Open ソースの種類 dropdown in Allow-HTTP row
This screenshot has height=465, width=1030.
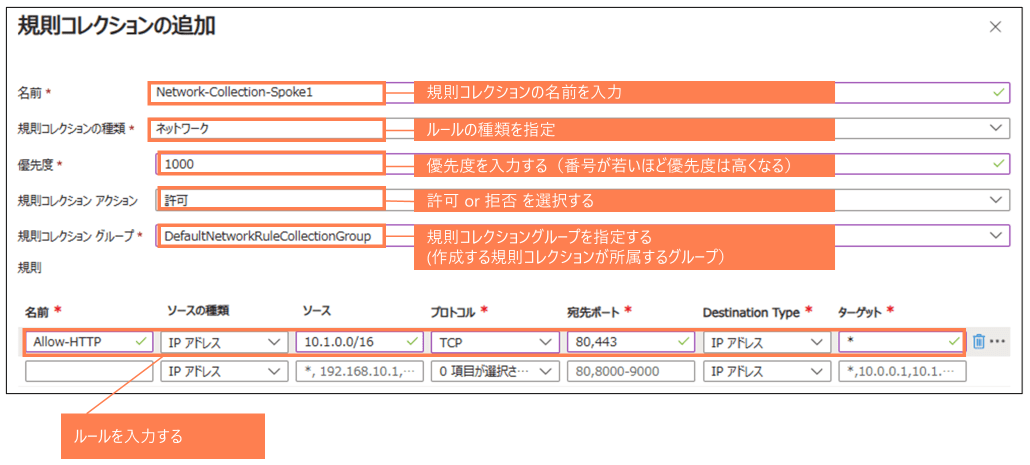tap(224, 342)
